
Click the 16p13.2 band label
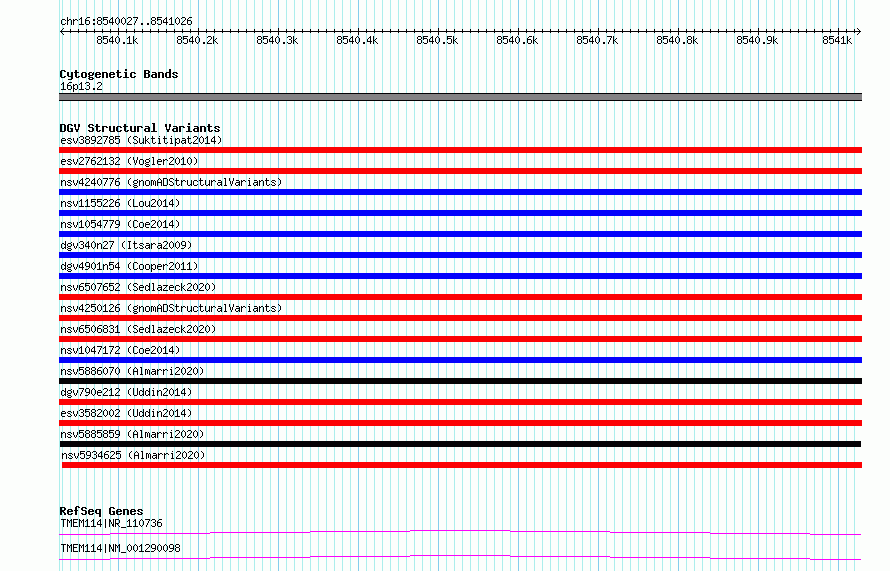pyautogui.click(x=81, y=86)
